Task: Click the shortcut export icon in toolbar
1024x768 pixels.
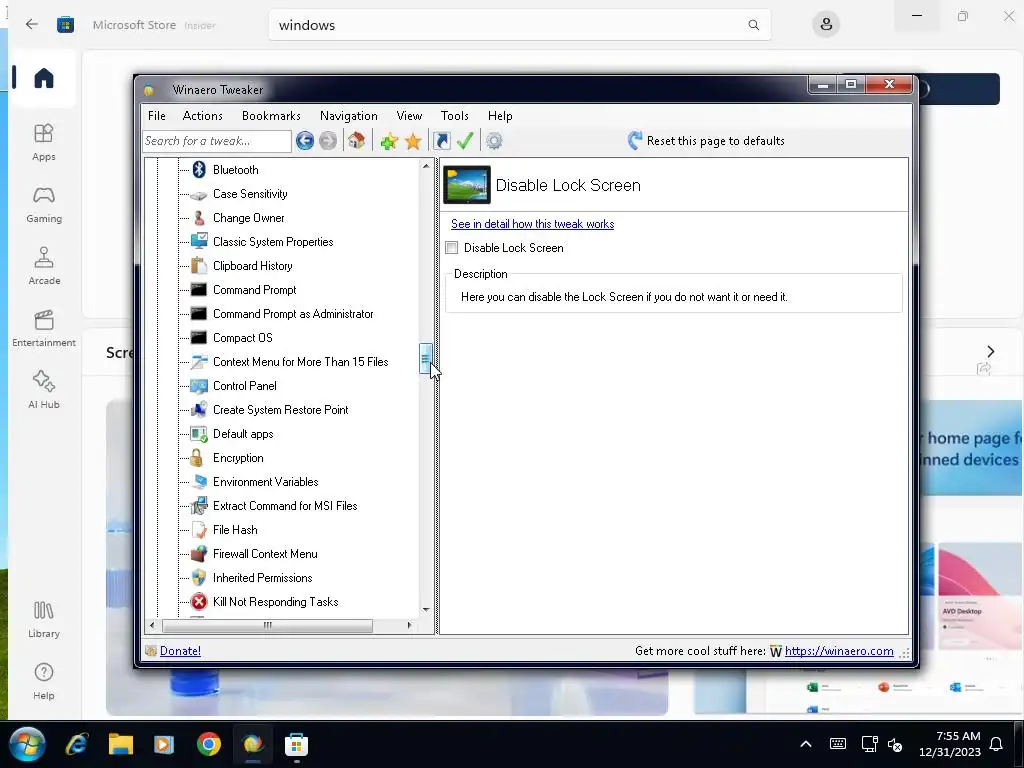Action: (x=442, y=141)
